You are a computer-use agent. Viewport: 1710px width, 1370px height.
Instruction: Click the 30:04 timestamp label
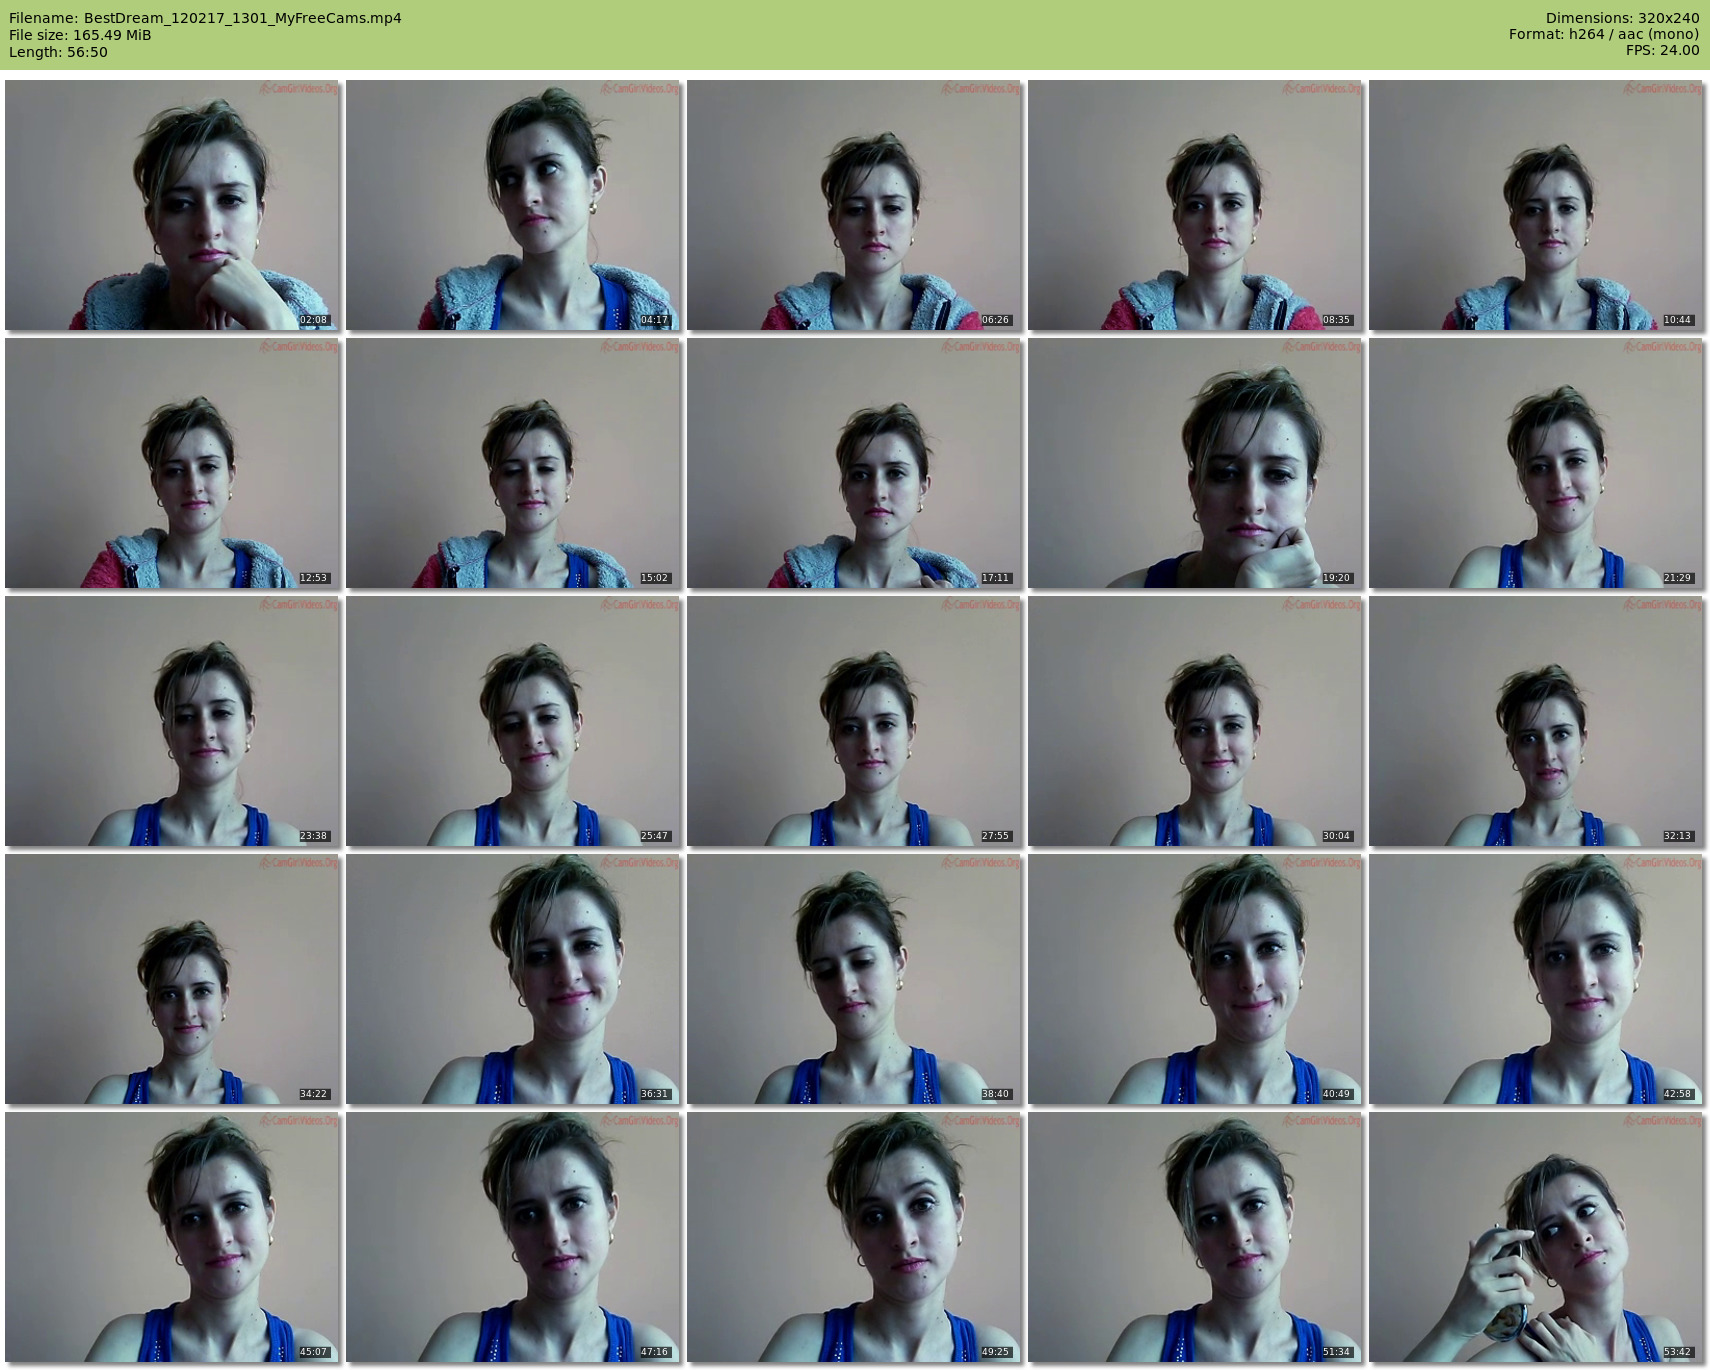[x=1336, y=836]
